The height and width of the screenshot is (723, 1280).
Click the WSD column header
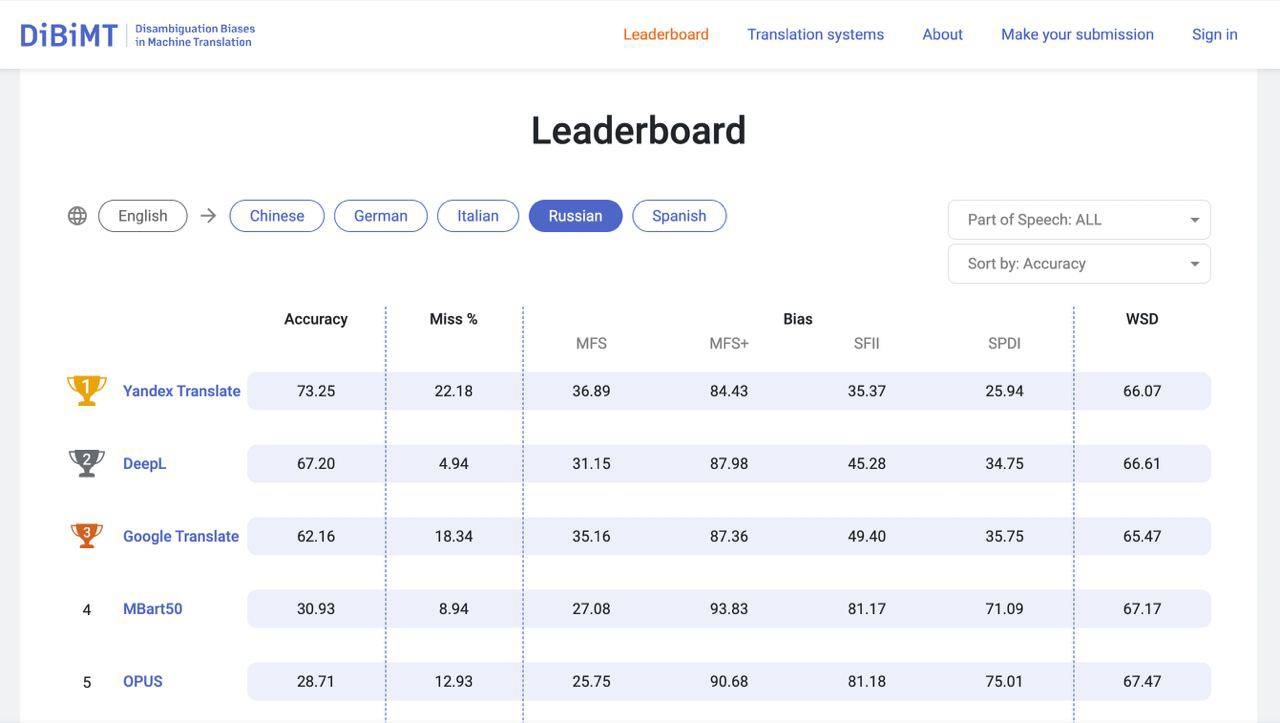pos(1142,319)
